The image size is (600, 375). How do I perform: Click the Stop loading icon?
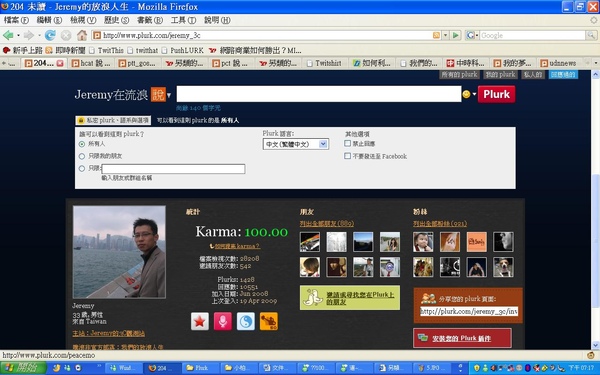click(66, 36)
